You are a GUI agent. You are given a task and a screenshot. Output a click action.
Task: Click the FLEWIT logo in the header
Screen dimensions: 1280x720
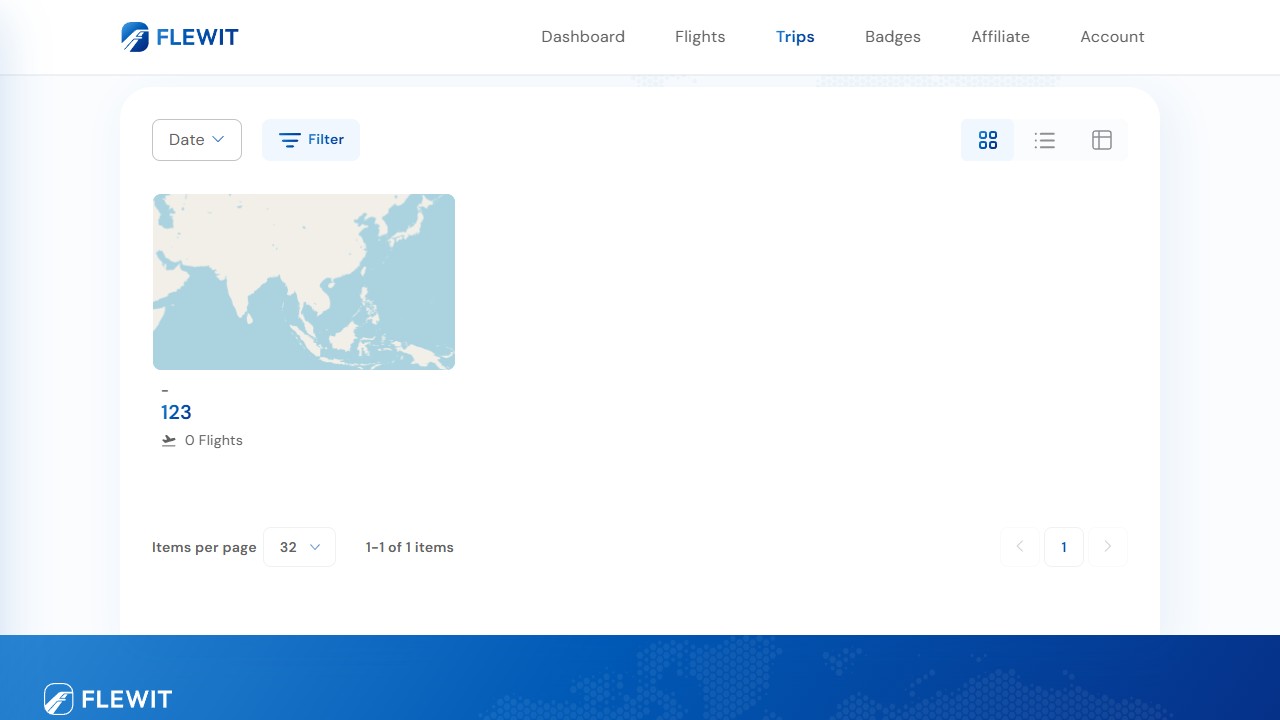180,37
